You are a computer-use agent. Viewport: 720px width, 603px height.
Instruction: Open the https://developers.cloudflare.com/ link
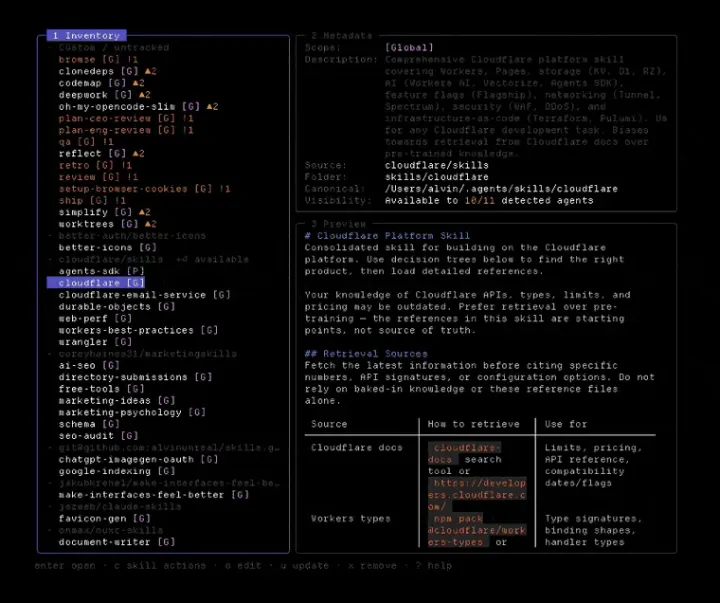point(477,495)
